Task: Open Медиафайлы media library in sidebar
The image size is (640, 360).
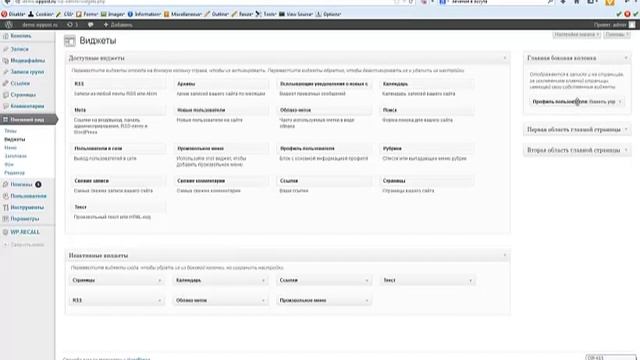Action: pos(27,60)
